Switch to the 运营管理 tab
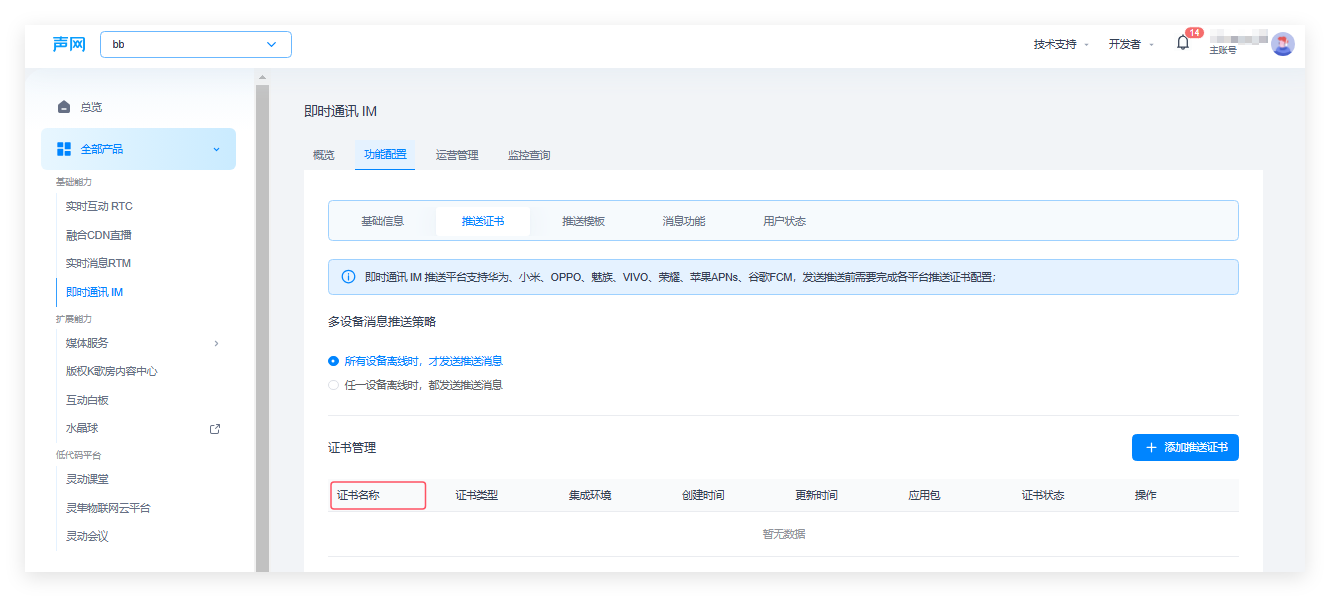Image resolution: width=1330 pixels, height=597 pixels. [457, 155]
